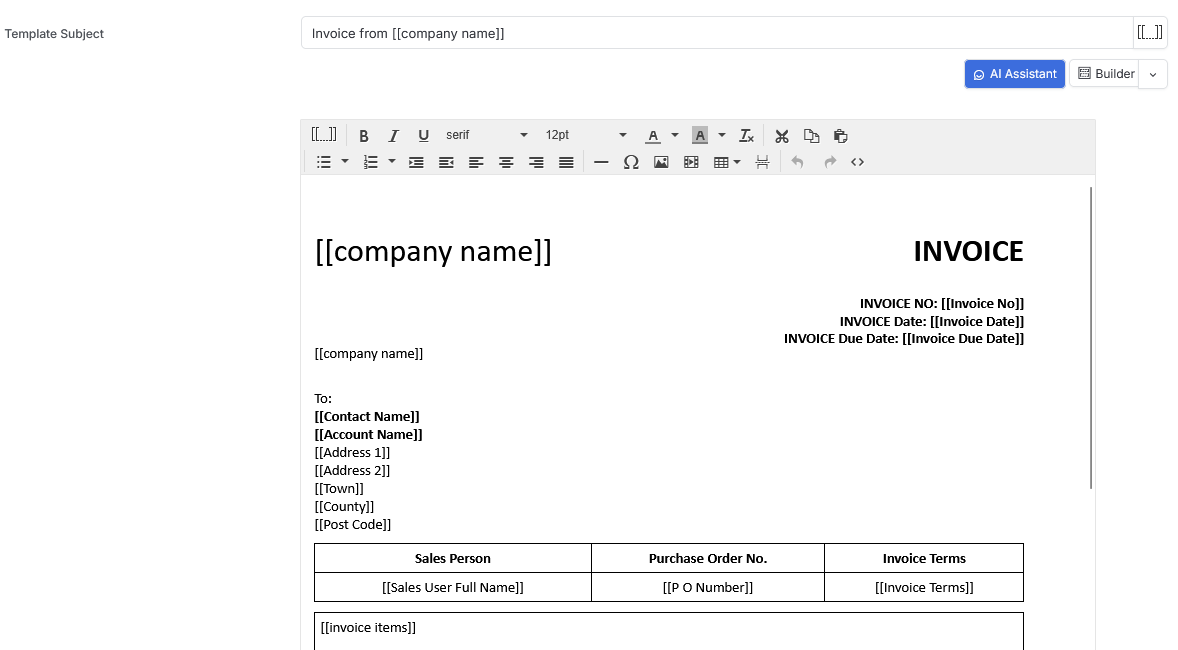This screenshot has height=650, width=1178.
Task: Click the large [[company name]] header text
Action: coord(433,251)
